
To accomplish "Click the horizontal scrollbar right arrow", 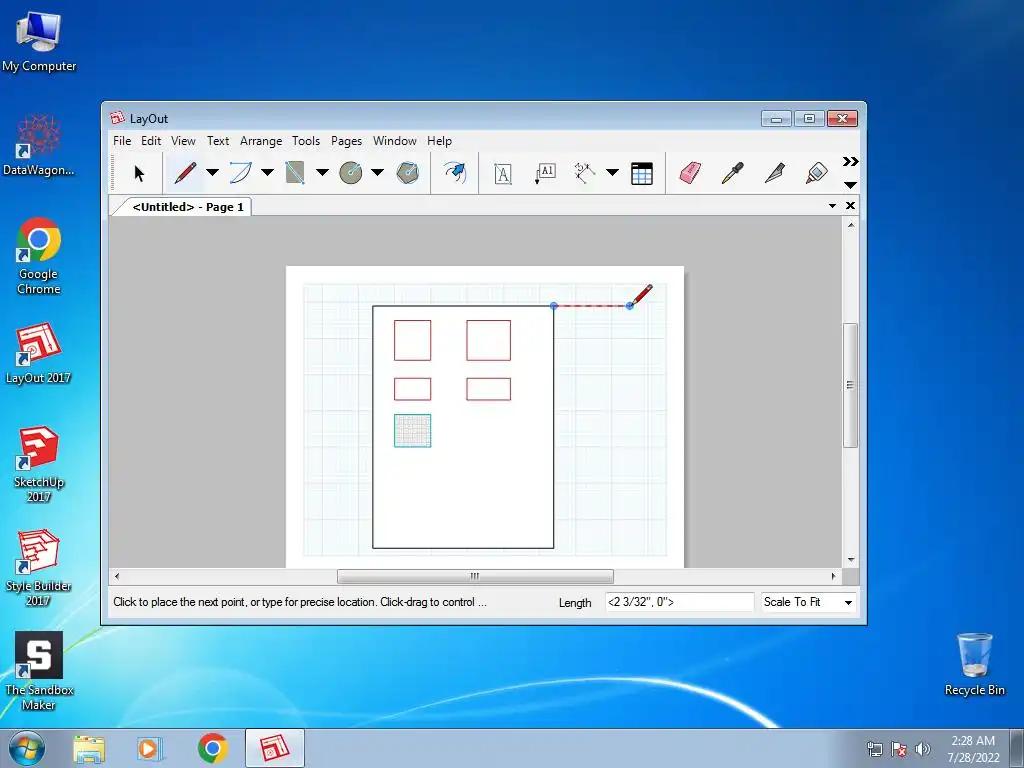I will tap(833, 576).
